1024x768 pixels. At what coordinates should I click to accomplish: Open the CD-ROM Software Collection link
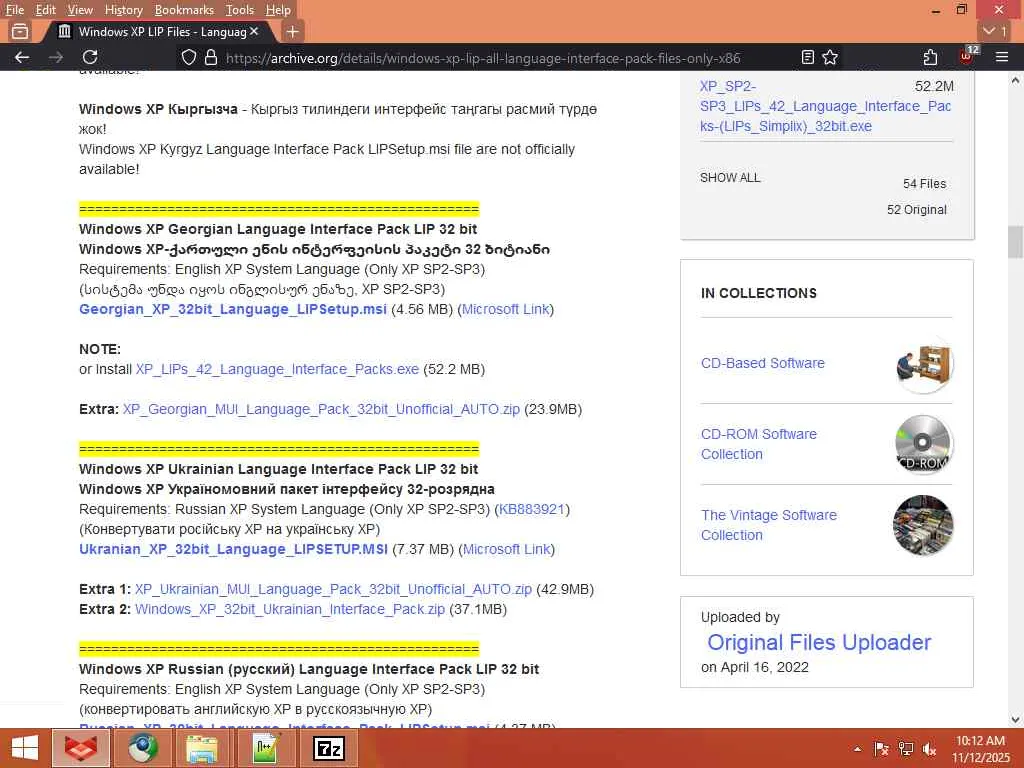tap(758, 444)
